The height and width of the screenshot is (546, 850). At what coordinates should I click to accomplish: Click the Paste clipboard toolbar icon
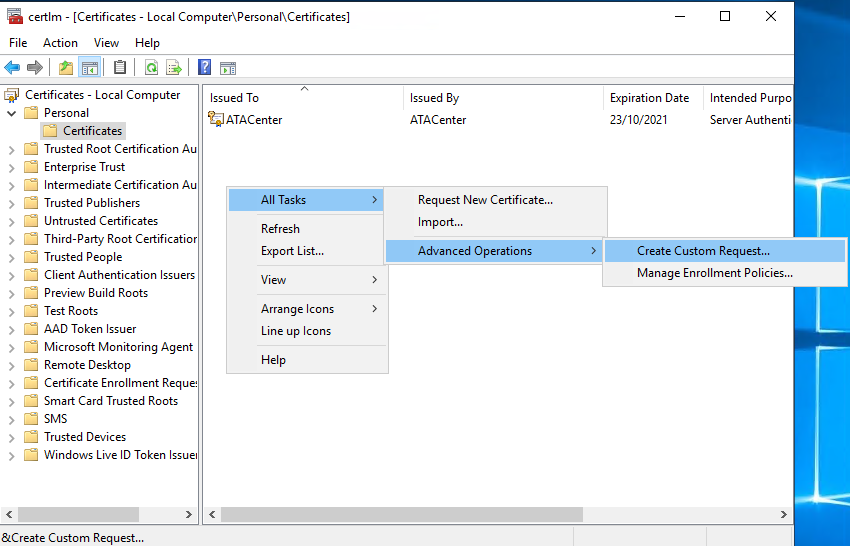(120, 68)
